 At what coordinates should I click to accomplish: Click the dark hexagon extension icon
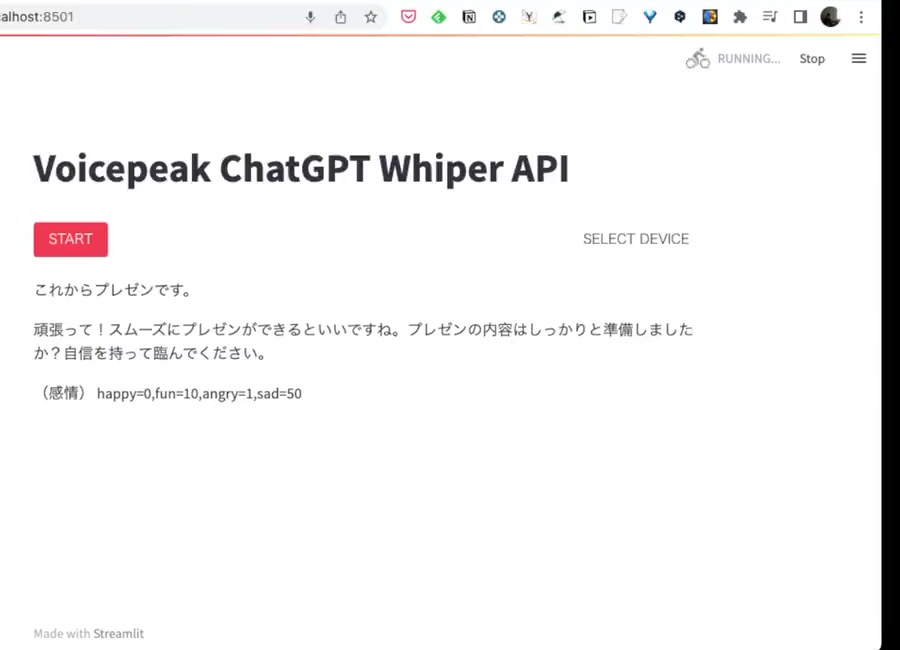tap(680, 17)
